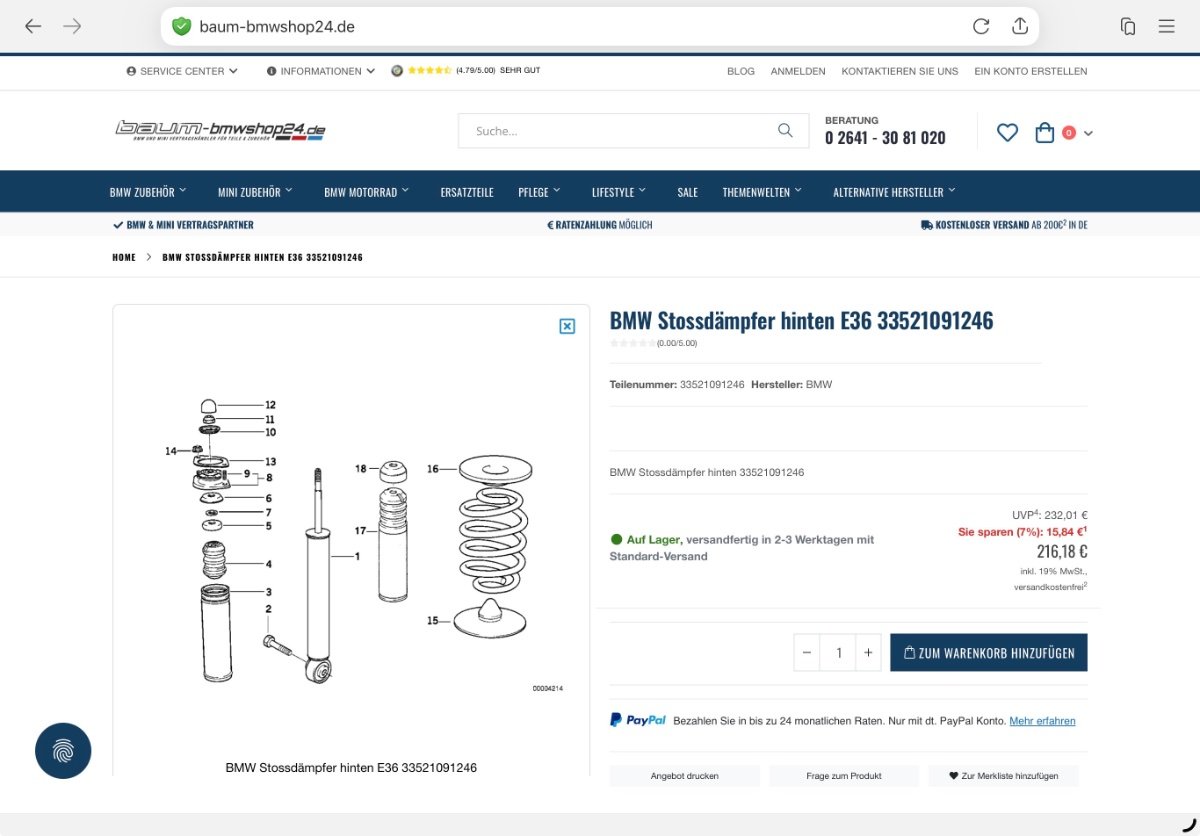This screenshot has height=836, width=1200.
Task: Open the shopping cart icon
Action: [x=1045, y=132]
